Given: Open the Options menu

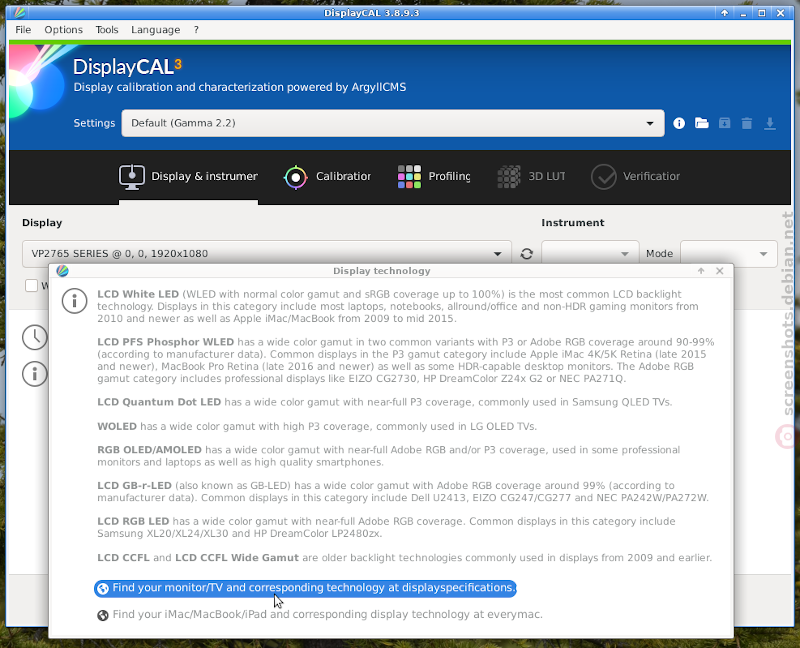Looking at the screenshot, I should [63, 30].
